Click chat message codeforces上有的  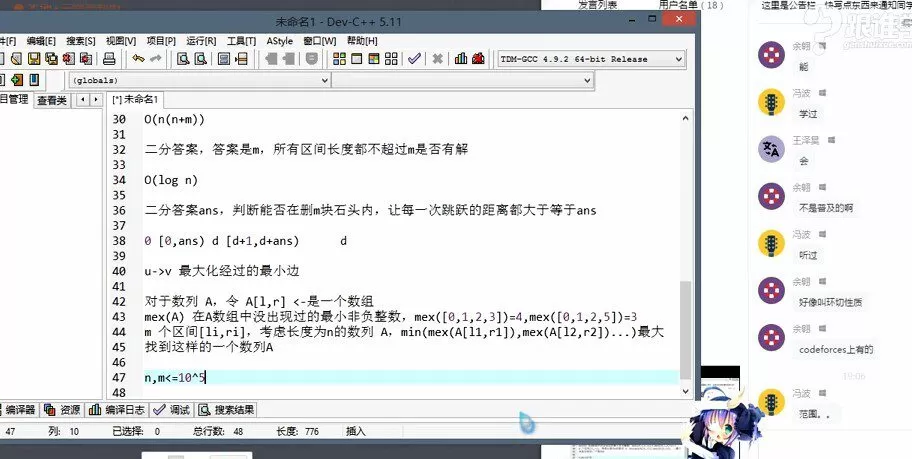tap(836, 350)
